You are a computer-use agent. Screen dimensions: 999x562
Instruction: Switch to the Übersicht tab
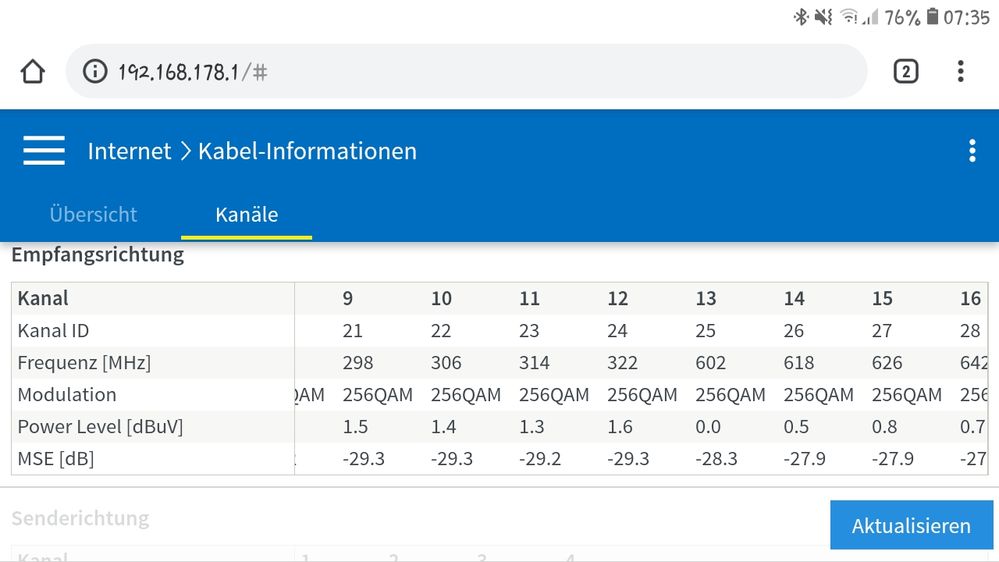[x=93, y=214]
